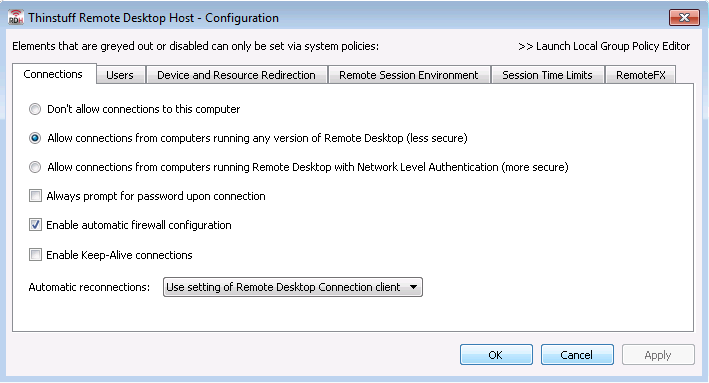Choose Network Level Authentication radio option
Image resolution: width=709 pixels, height=383 pixels.
click(35, 167)
